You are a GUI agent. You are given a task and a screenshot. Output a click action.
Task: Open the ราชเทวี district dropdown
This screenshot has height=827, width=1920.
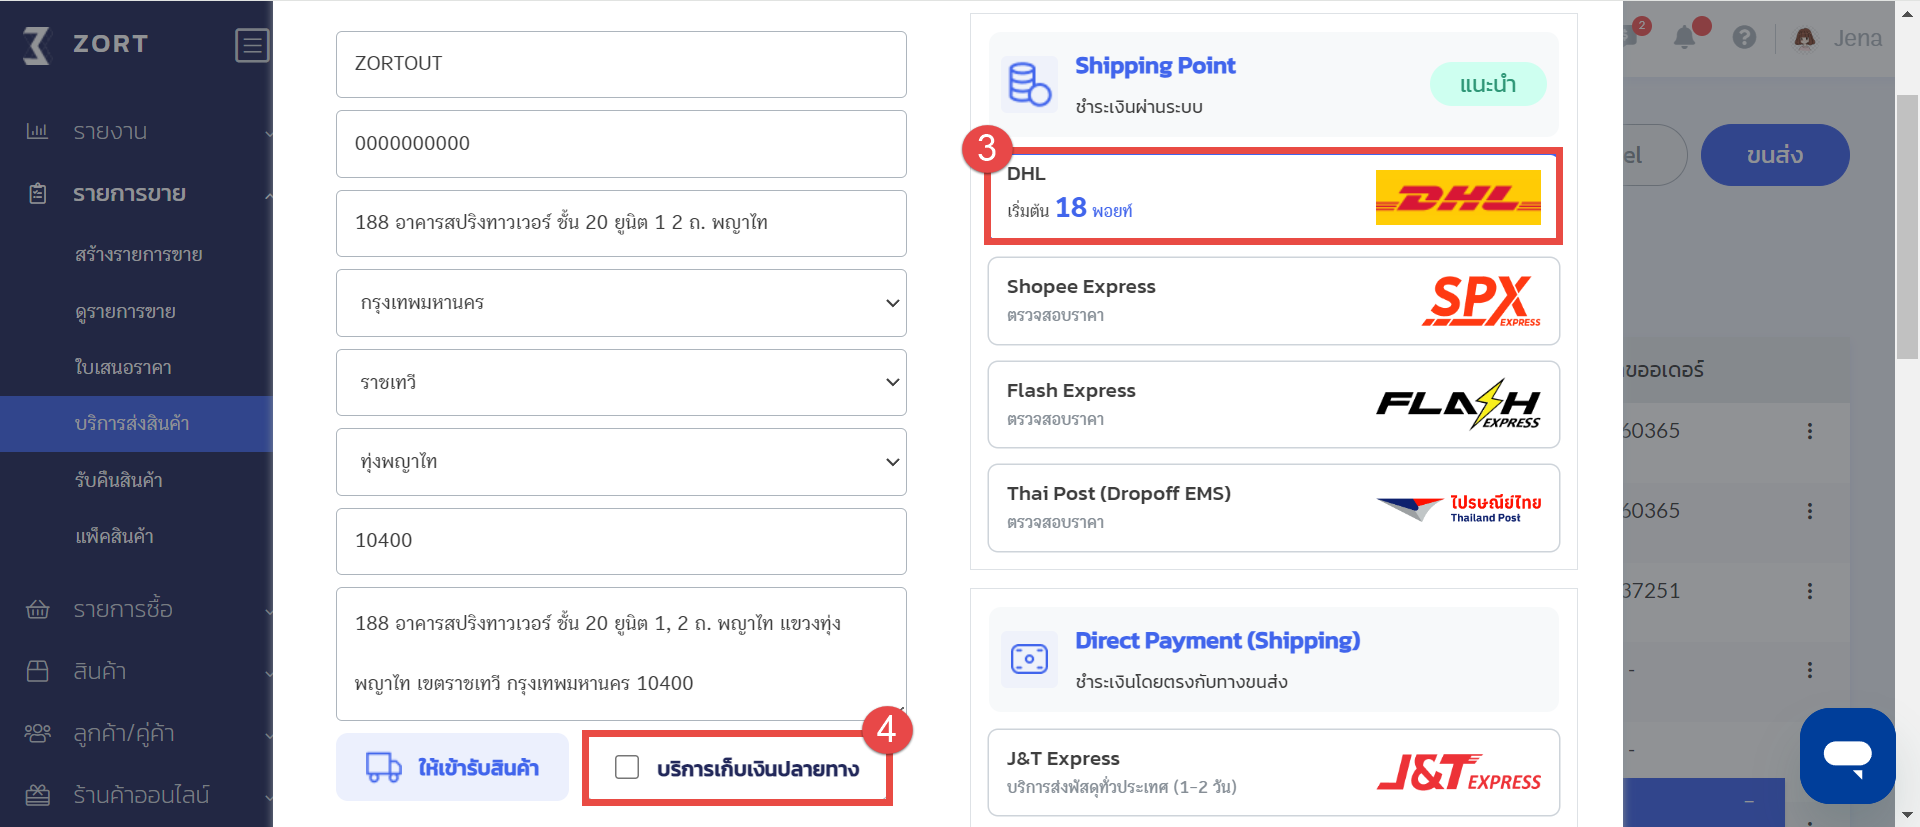(x=621, y=382)
